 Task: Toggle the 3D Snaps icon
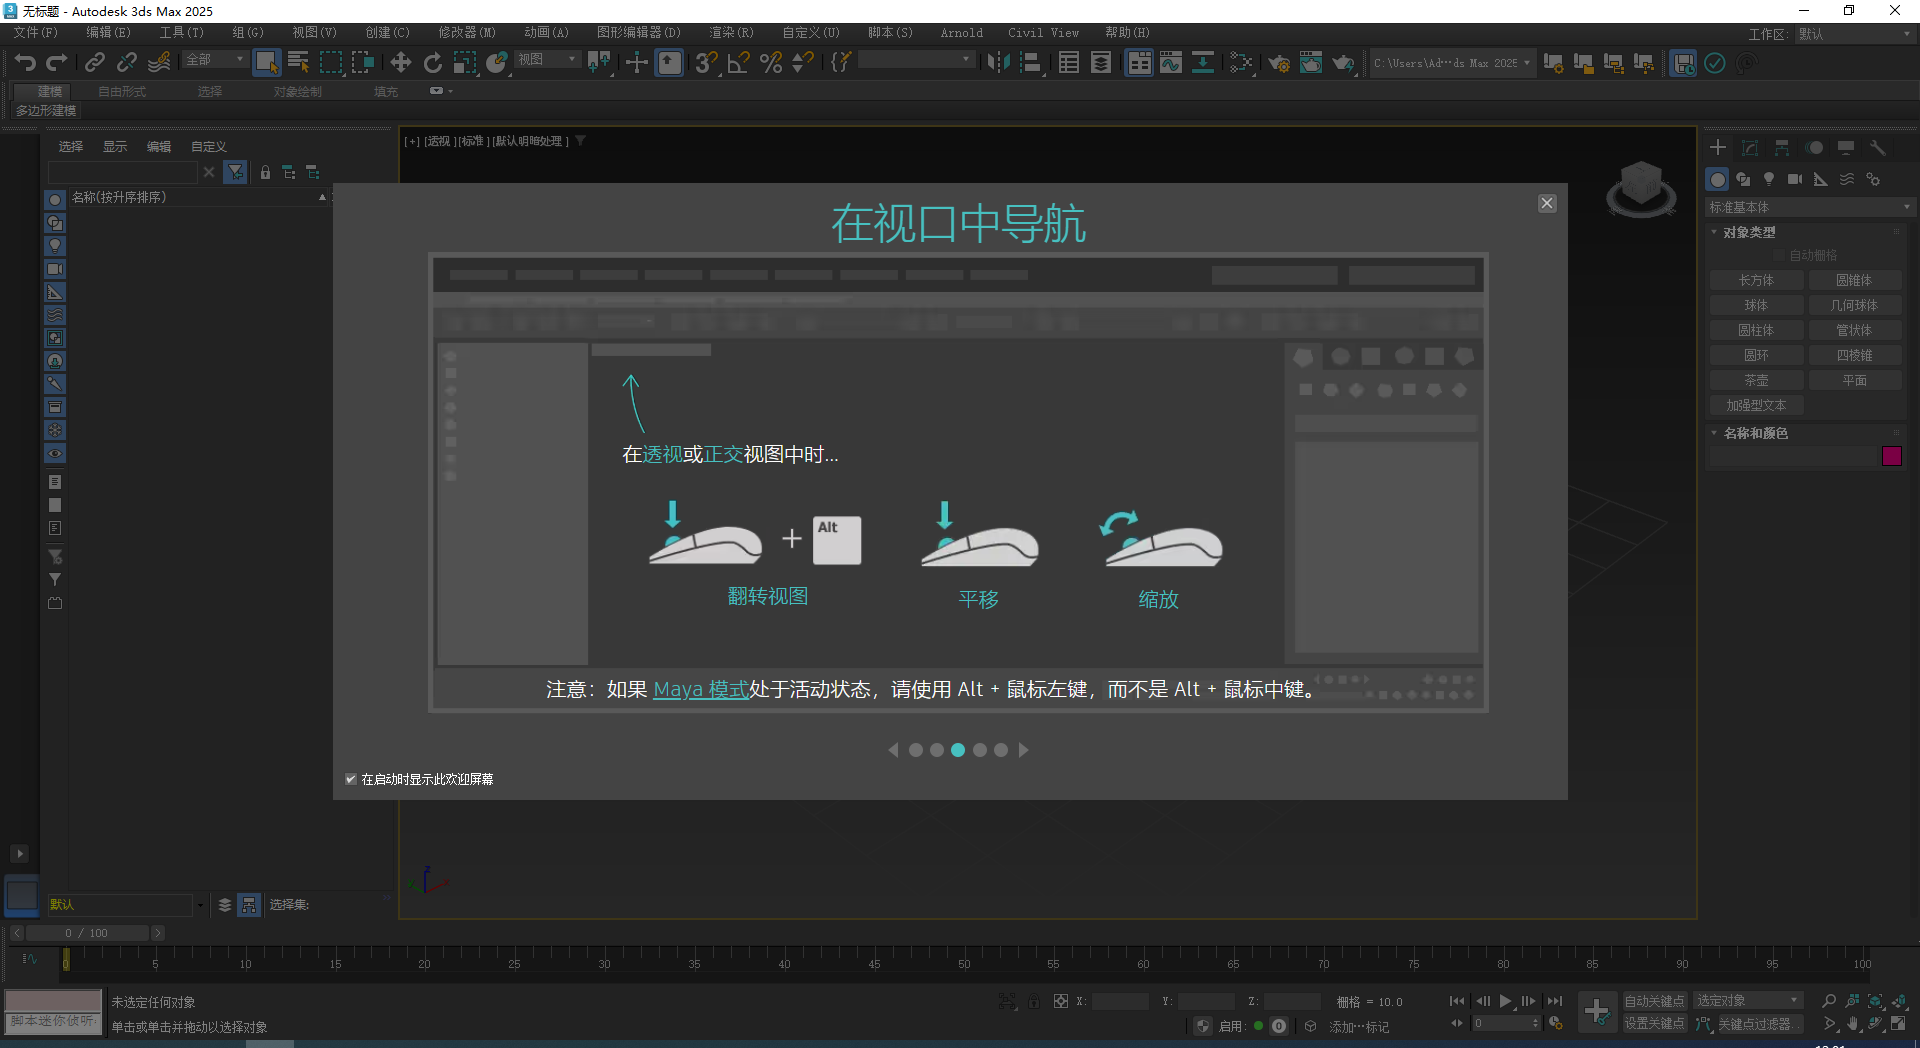[x=706, y=63]
